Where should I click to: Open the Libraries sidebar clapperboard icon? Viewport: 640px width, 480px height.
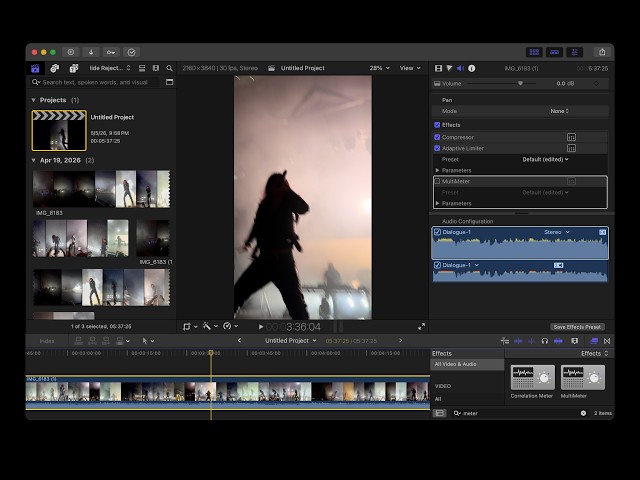[x=35, y=68]
